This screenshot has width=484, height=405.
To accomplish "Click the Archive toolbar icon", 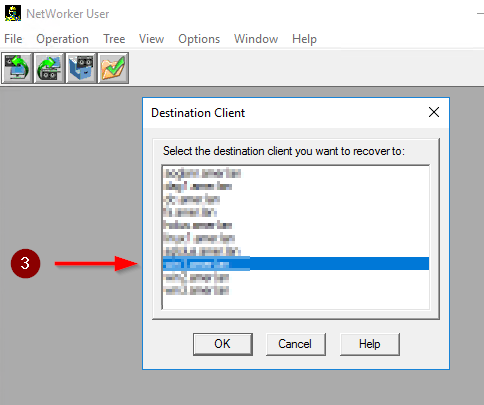I will 81,68.
